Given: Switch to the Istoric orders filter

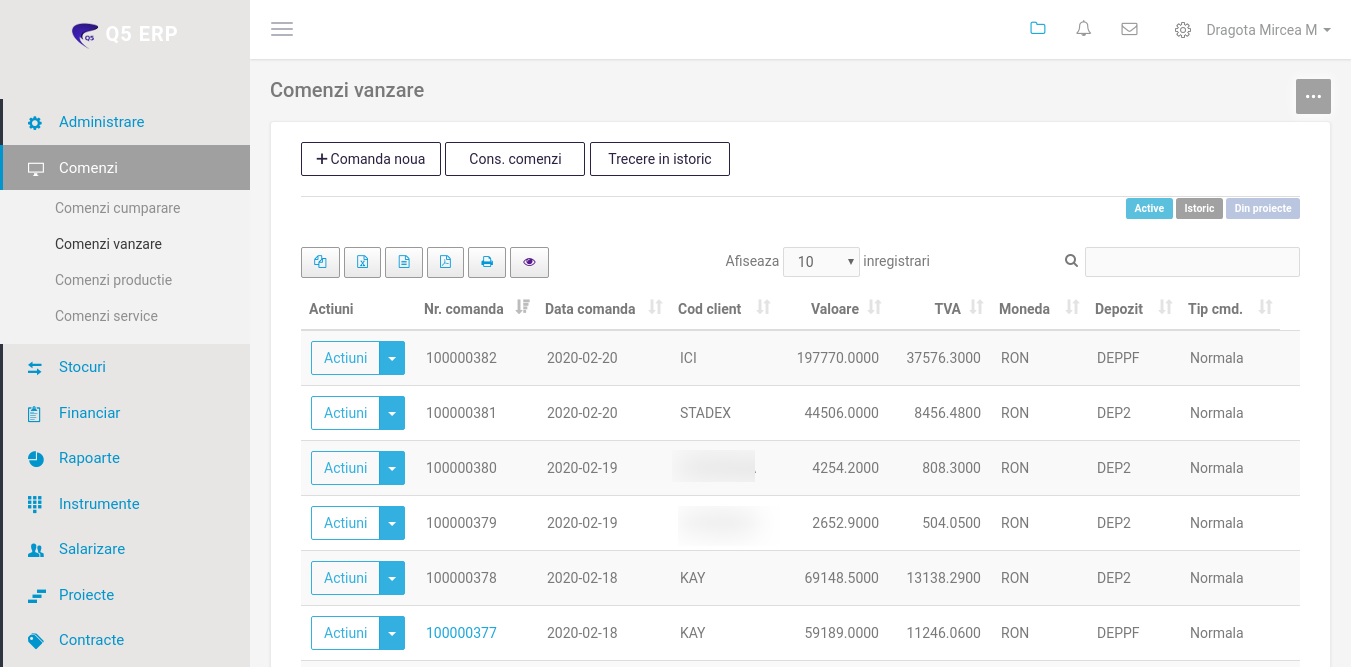Looking at the screenshot, I should click(x=1199, y=209).
